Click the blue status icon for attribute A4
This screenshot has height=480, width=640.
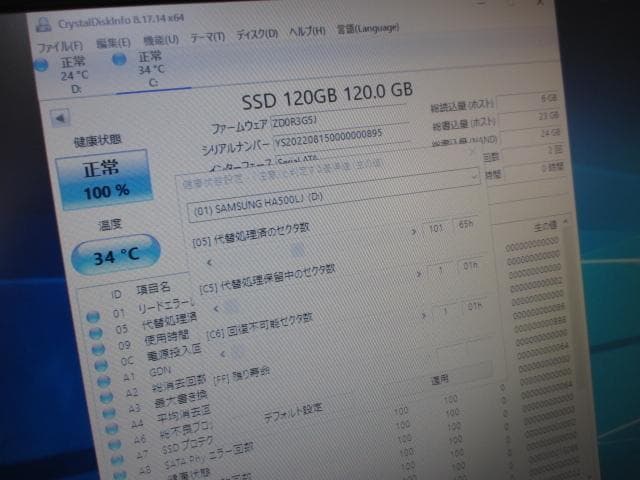(111, 428)
